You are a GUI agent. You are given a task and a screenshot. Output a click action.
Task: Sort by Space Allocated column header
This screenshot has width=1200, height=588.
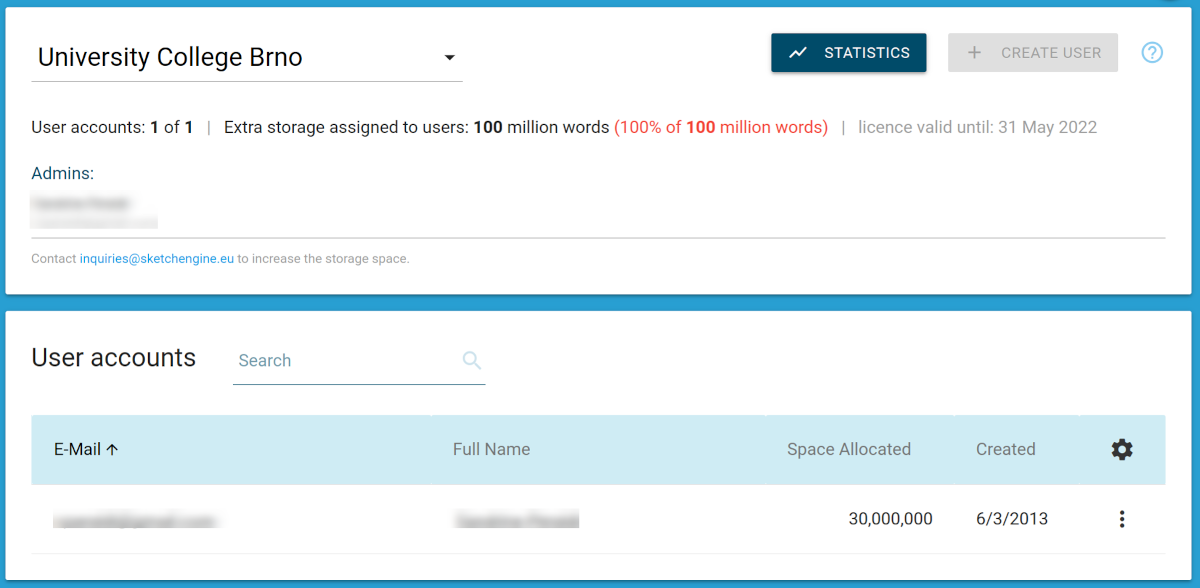coord(848,450)
